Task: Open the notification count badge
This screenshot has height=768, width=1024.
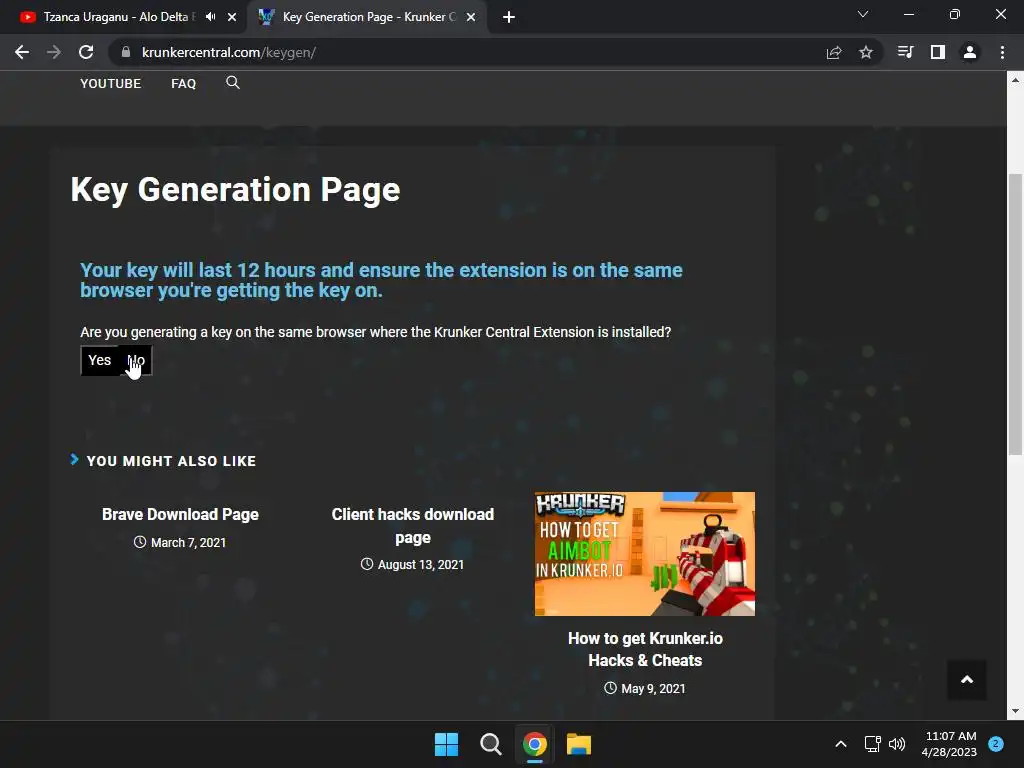Action: 996,744
